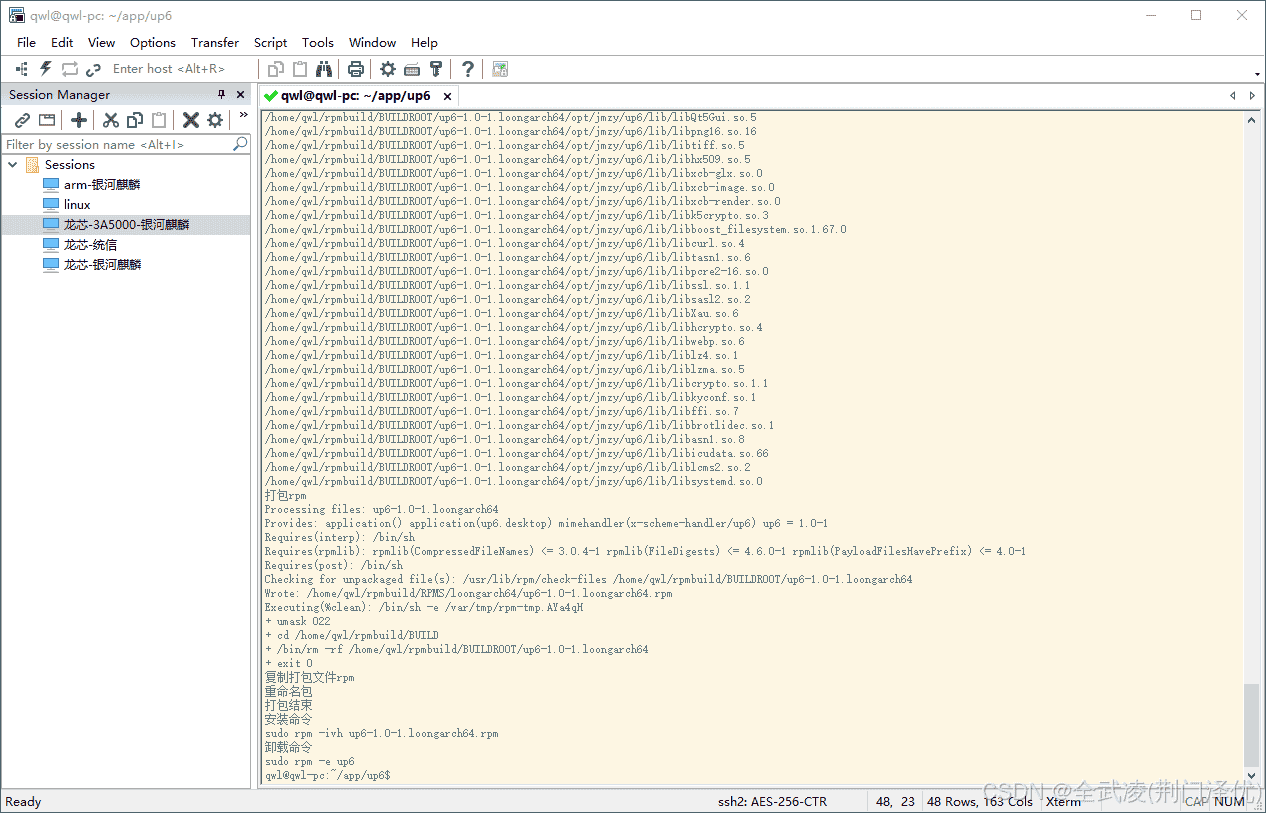Add new session with plus icon
This screenshot has height=813, width=1266.
click(x=79, y=120)
